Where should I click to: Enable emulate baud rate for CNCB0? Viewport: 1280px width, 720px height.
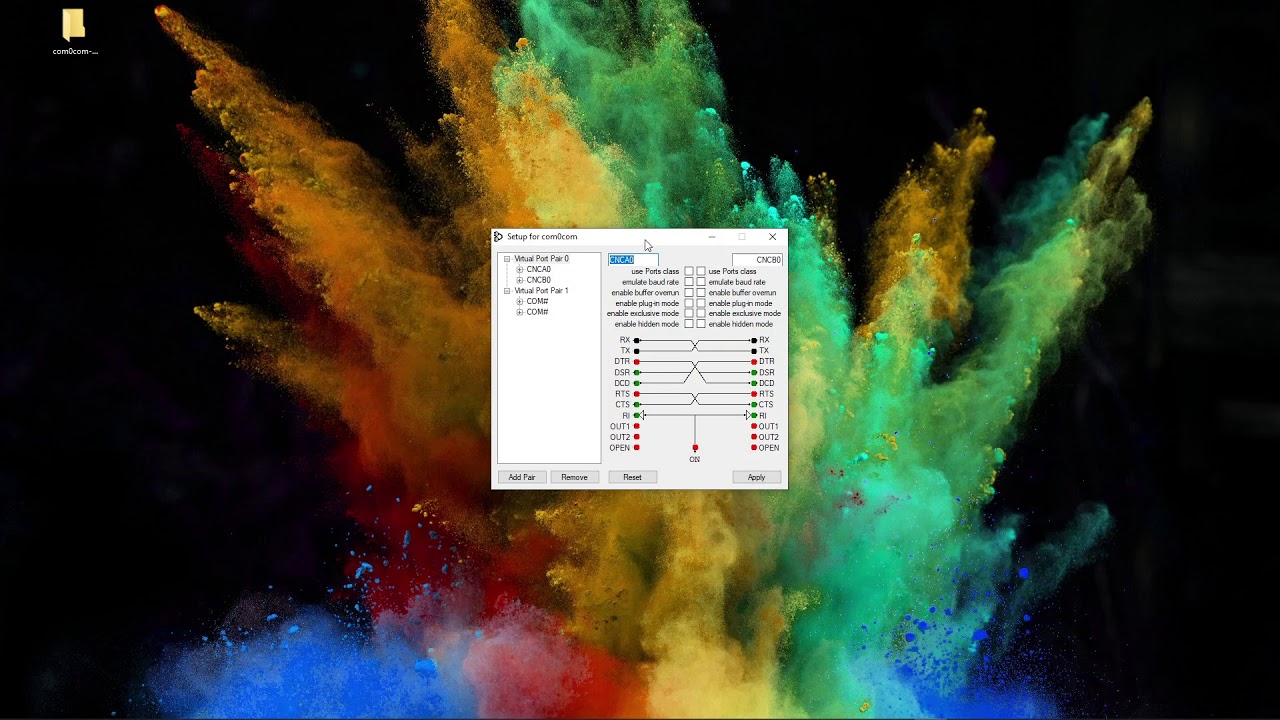tap(701, 282)
